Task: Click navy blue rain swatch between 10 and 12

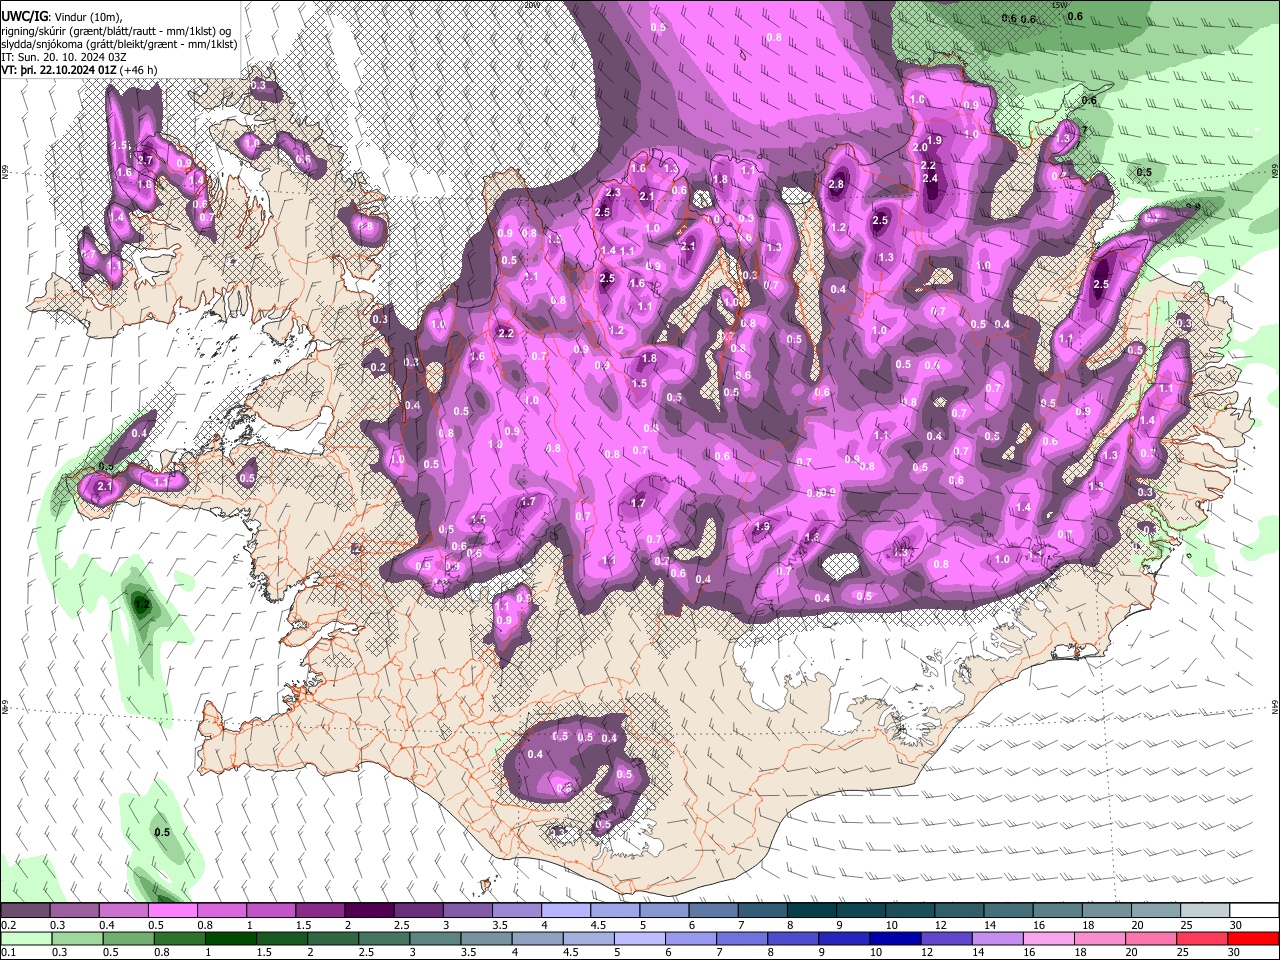Action: (894, 938)
